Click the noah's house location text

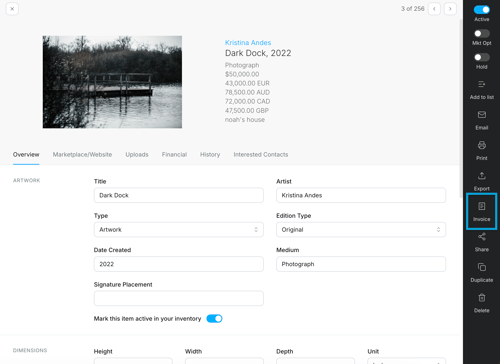tap(245, 120)
